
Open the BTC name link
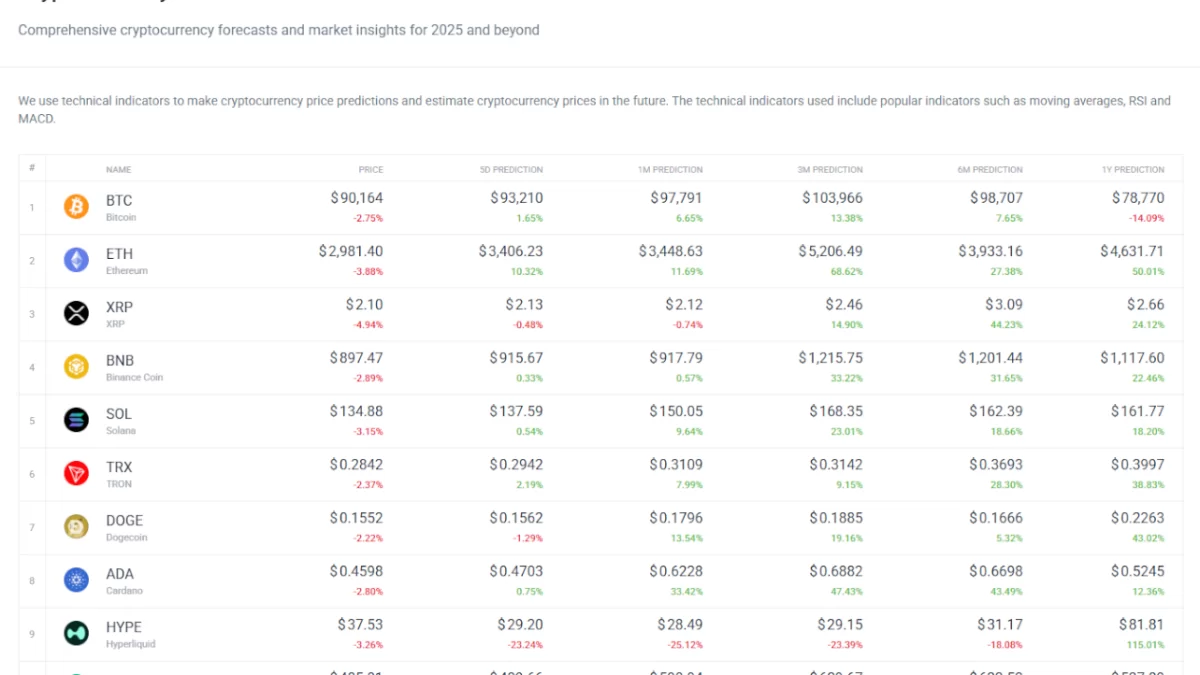pyautogui.click(x=119, y=201)
